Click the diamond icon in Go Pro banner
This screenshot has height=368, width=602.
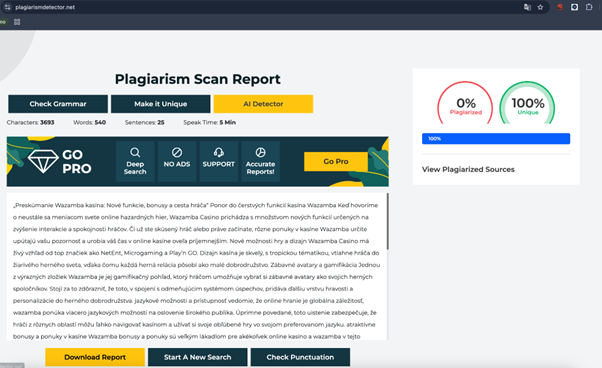coord(43,161)
